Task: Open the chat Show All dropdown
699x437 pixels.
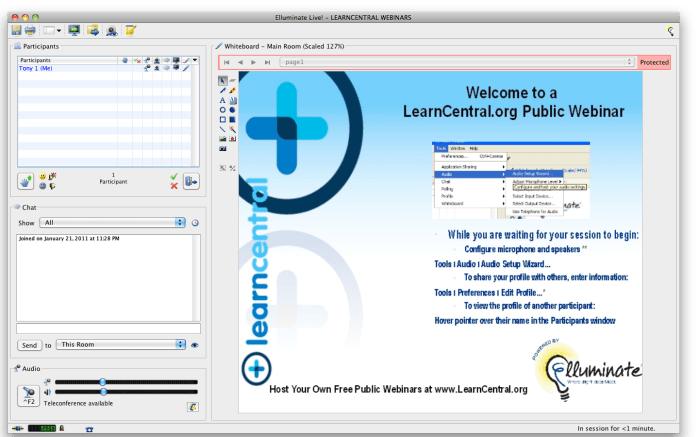Action: click(114, 222)
